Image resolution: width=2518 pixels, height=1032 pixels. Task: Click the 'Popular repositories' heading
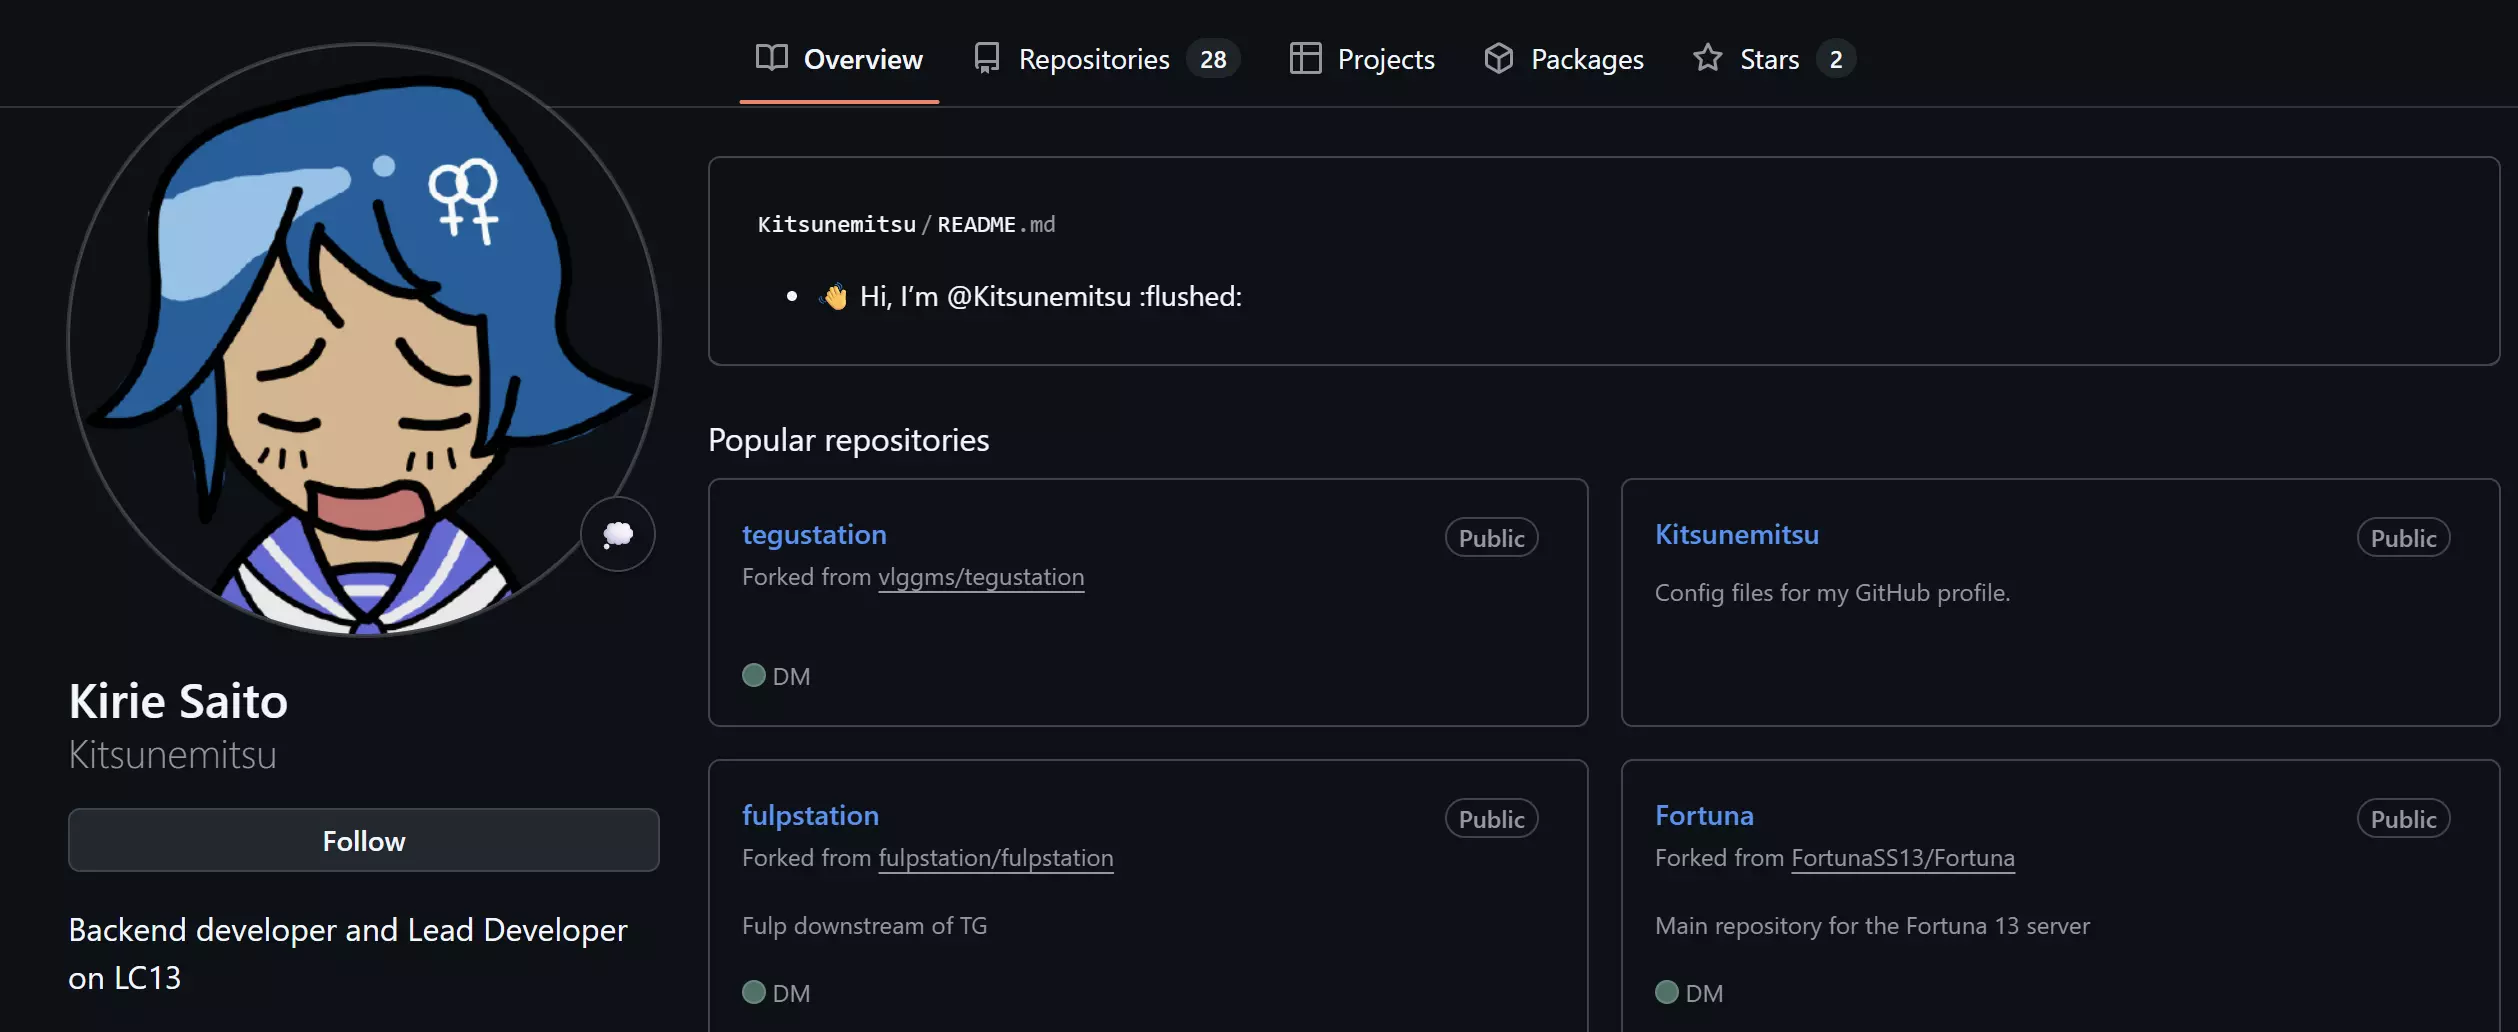click(849, 440)
